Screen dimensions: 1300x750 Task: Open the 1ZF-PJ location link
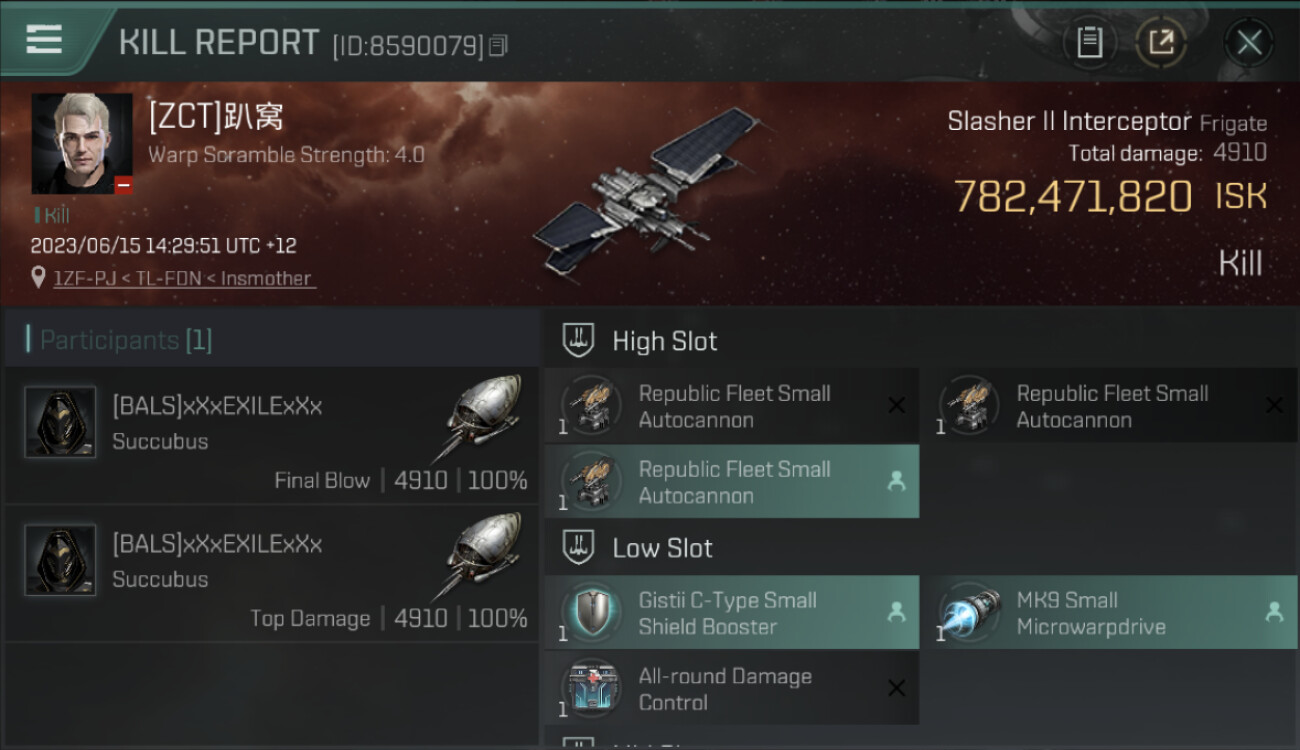coord(184,278)
